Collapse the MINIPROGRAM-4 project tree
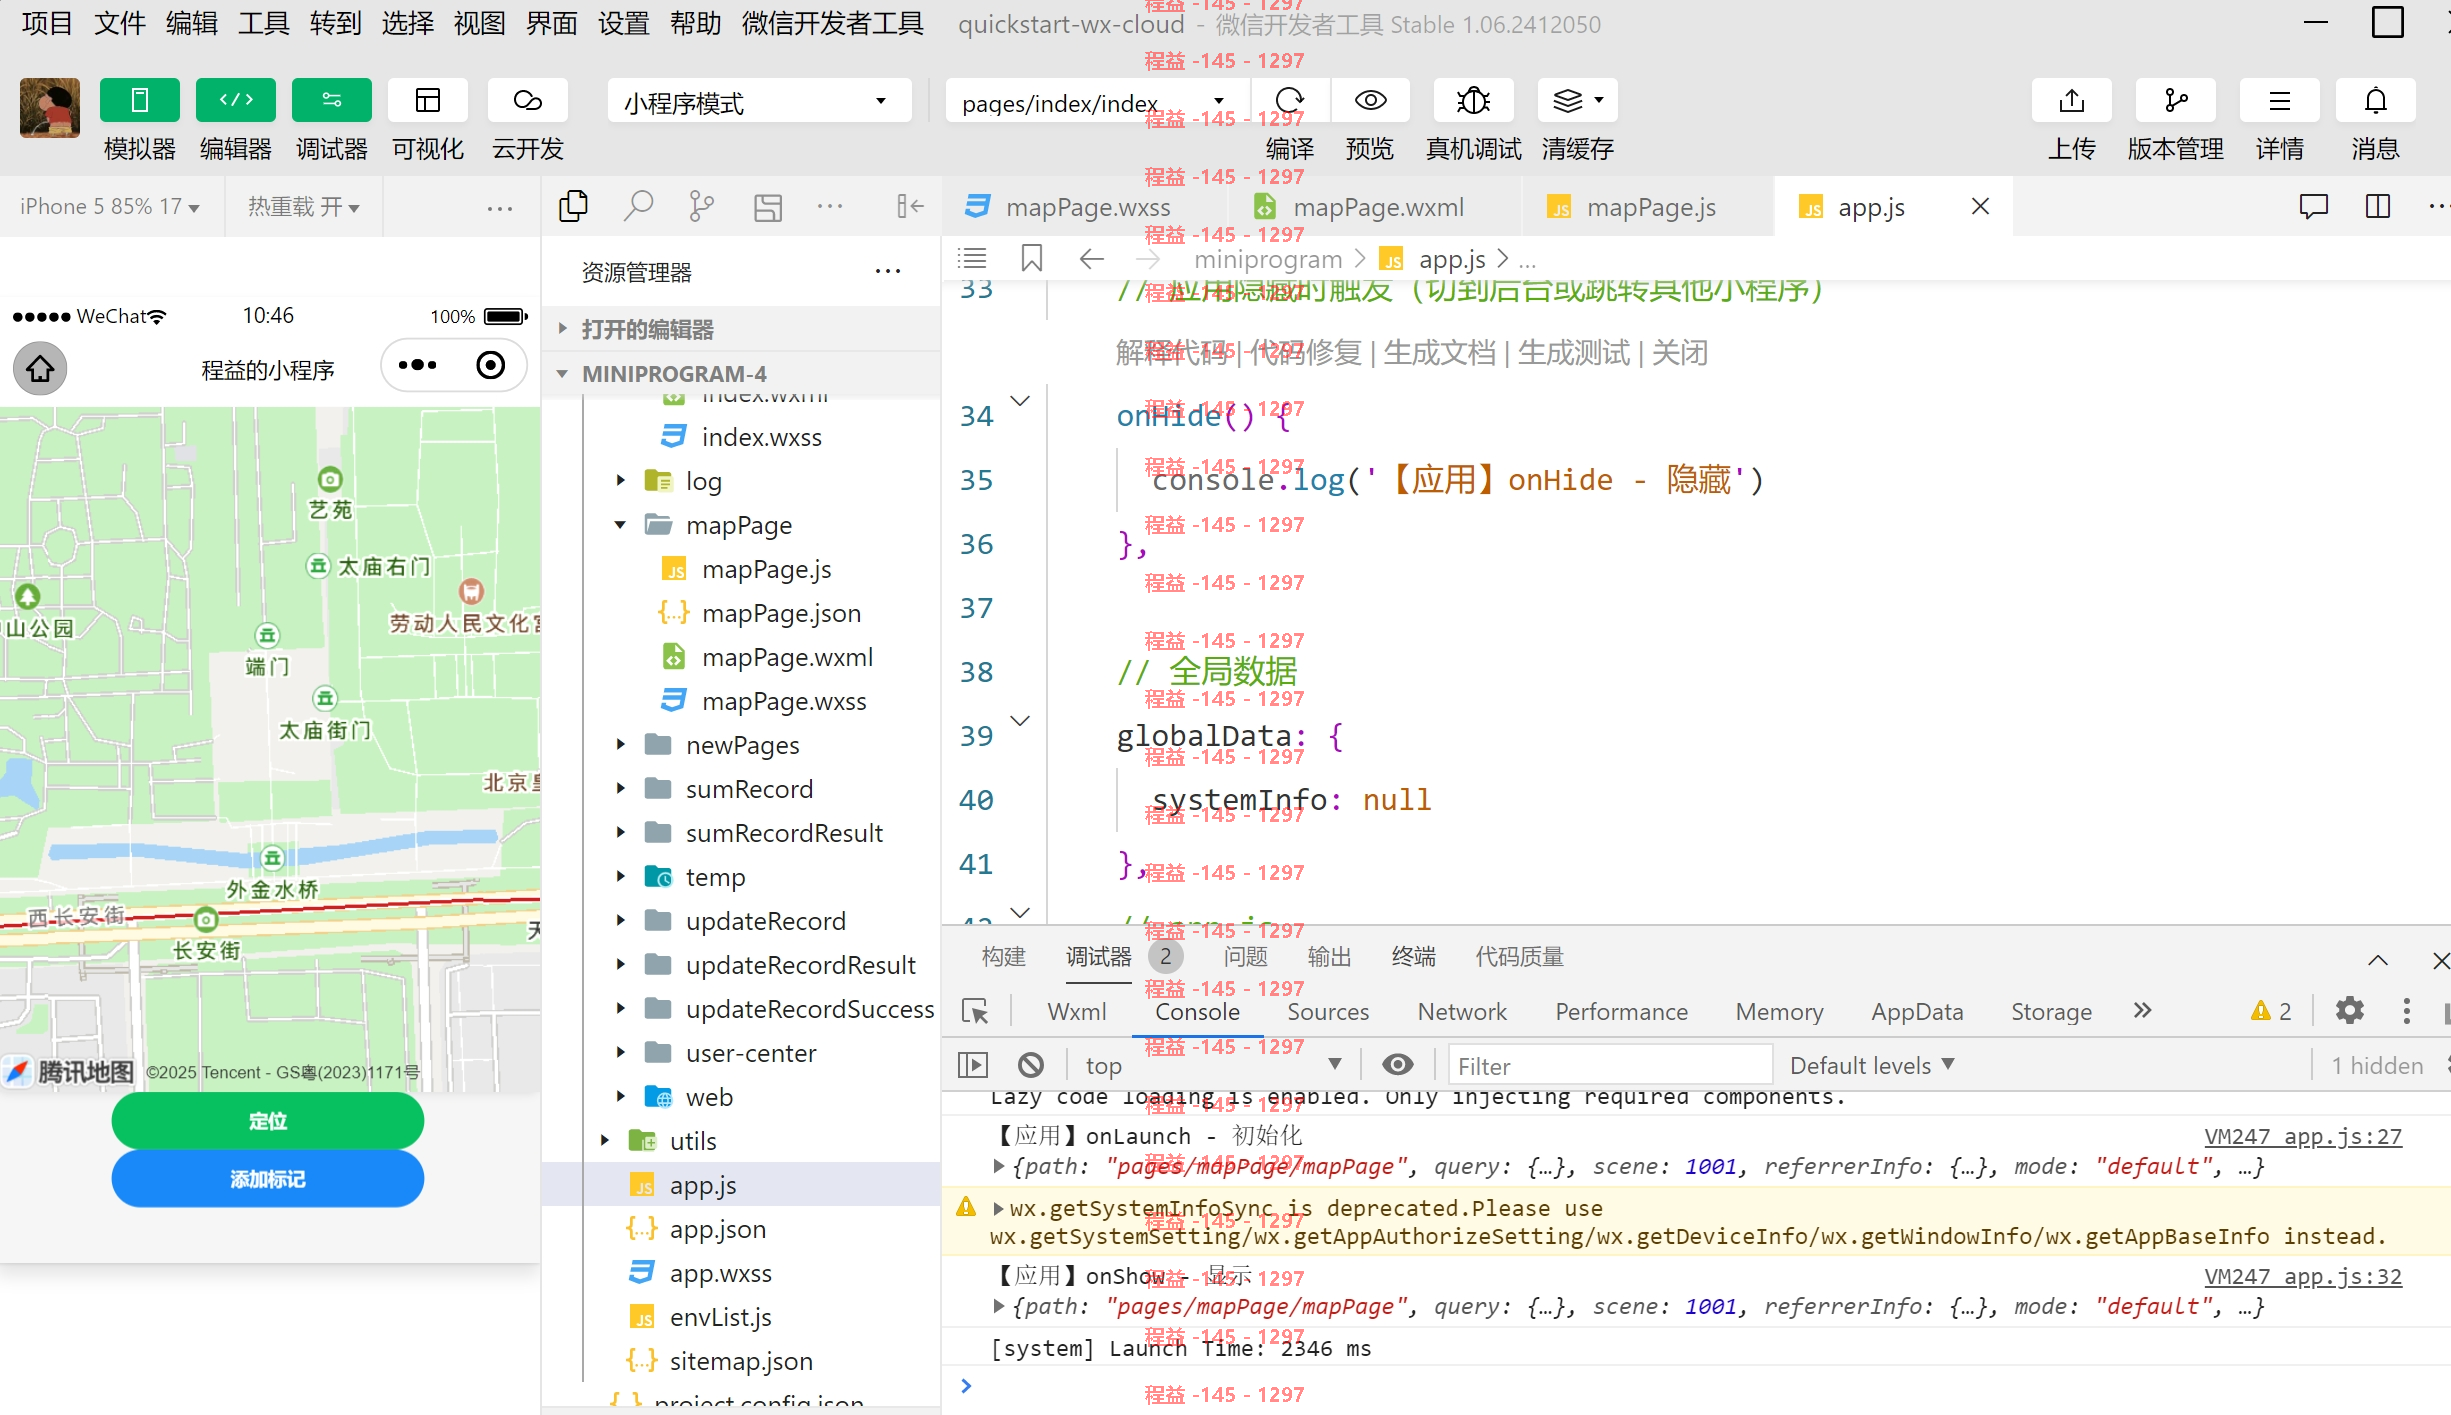 pos(741,373)
